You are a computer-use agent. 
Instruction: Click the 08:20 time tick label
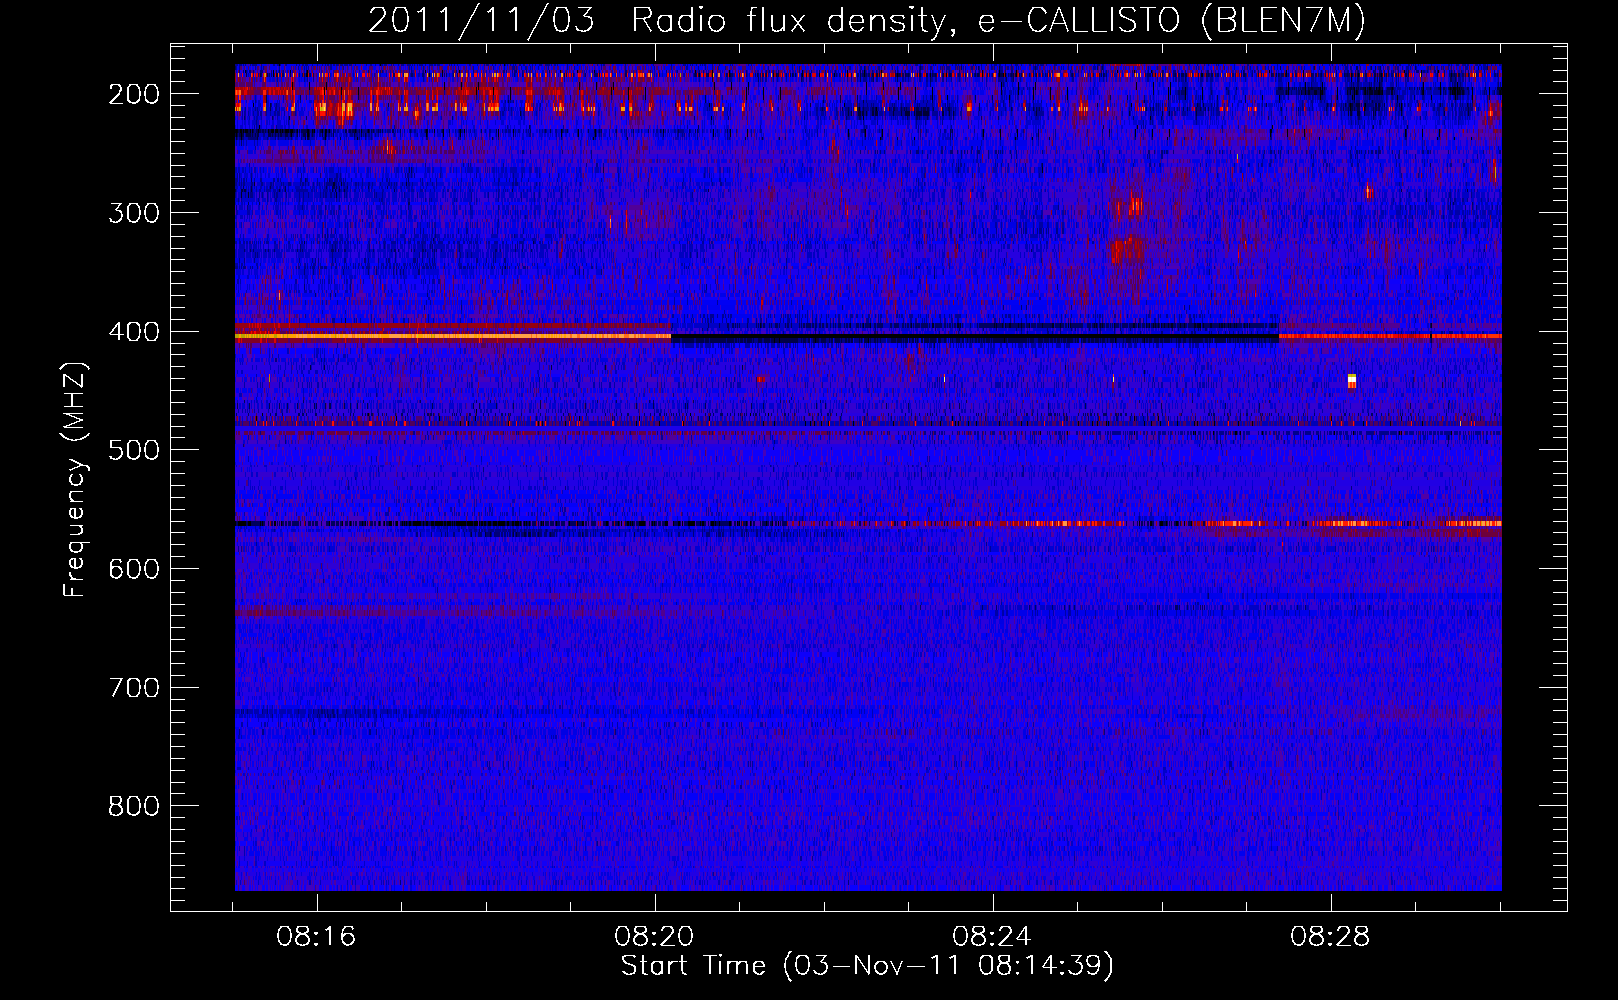[x=655, y=937]
